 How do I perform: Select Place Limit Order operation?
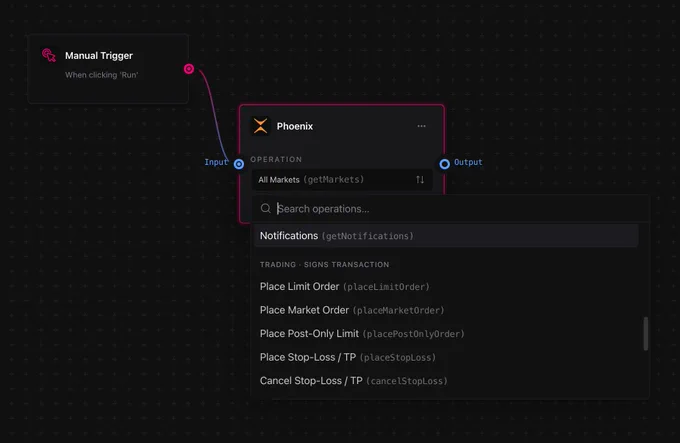446,287
